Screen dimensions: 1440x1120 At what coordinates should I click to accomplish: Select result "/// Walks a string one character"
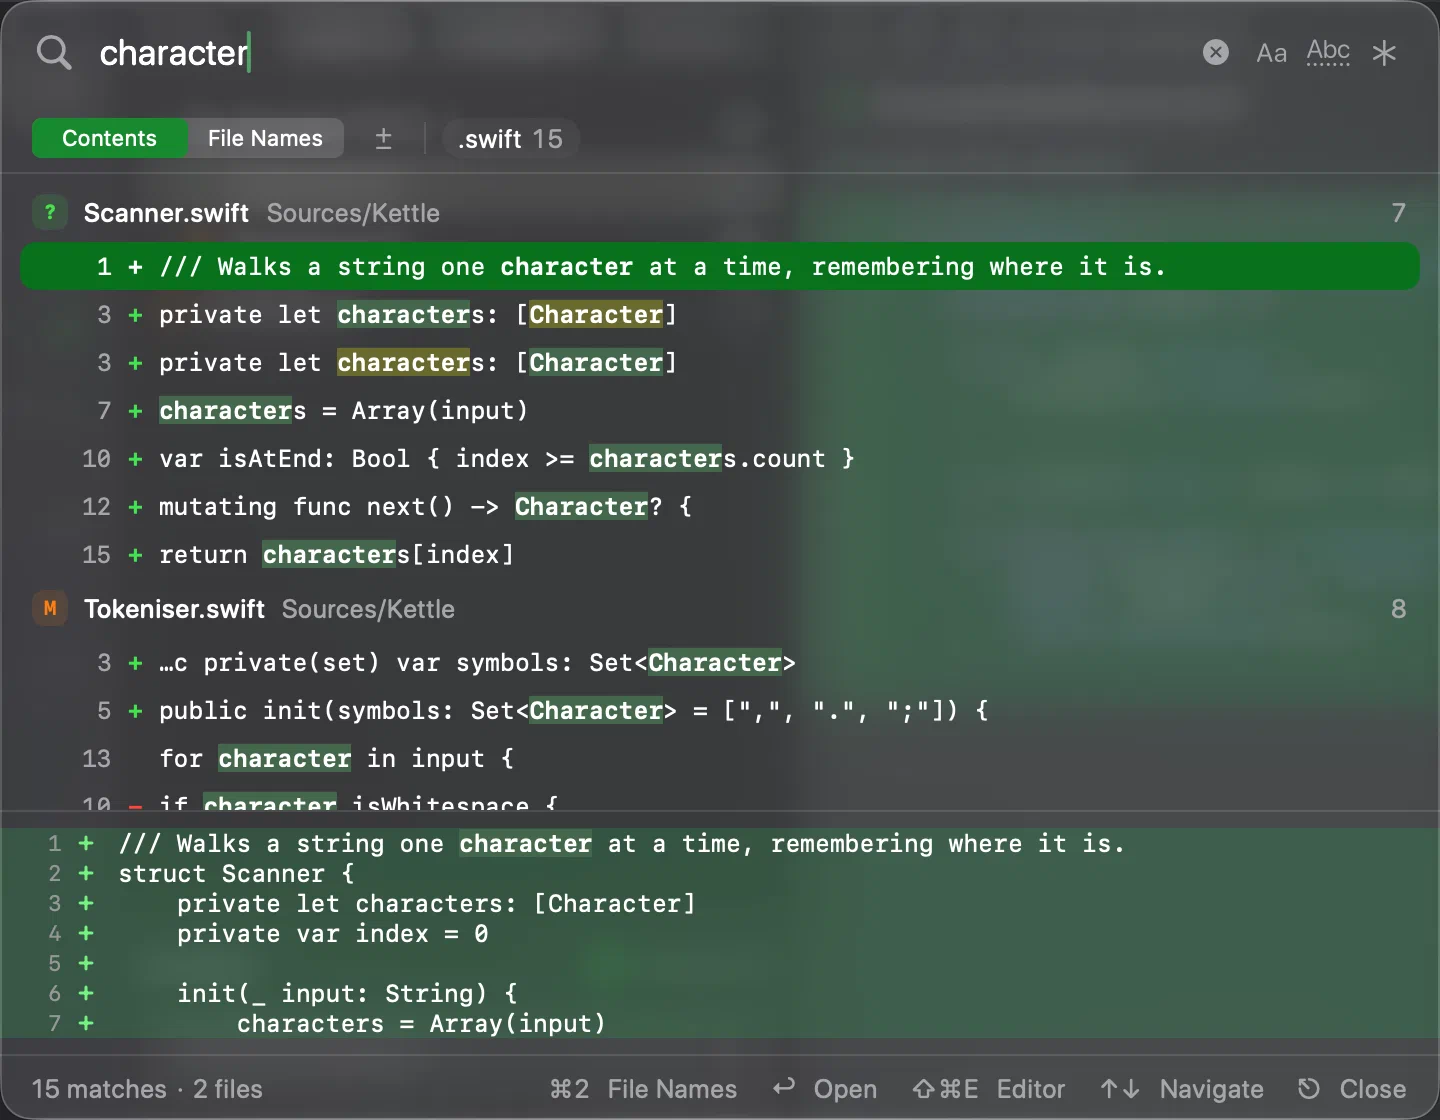coord(720,266)
